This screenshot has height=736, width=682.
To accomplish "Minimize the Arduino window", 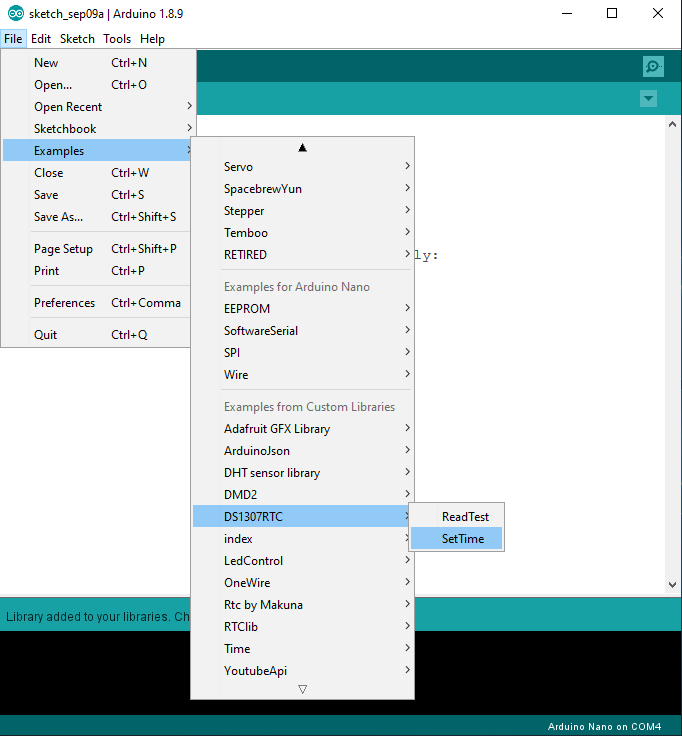I will 567,14.
